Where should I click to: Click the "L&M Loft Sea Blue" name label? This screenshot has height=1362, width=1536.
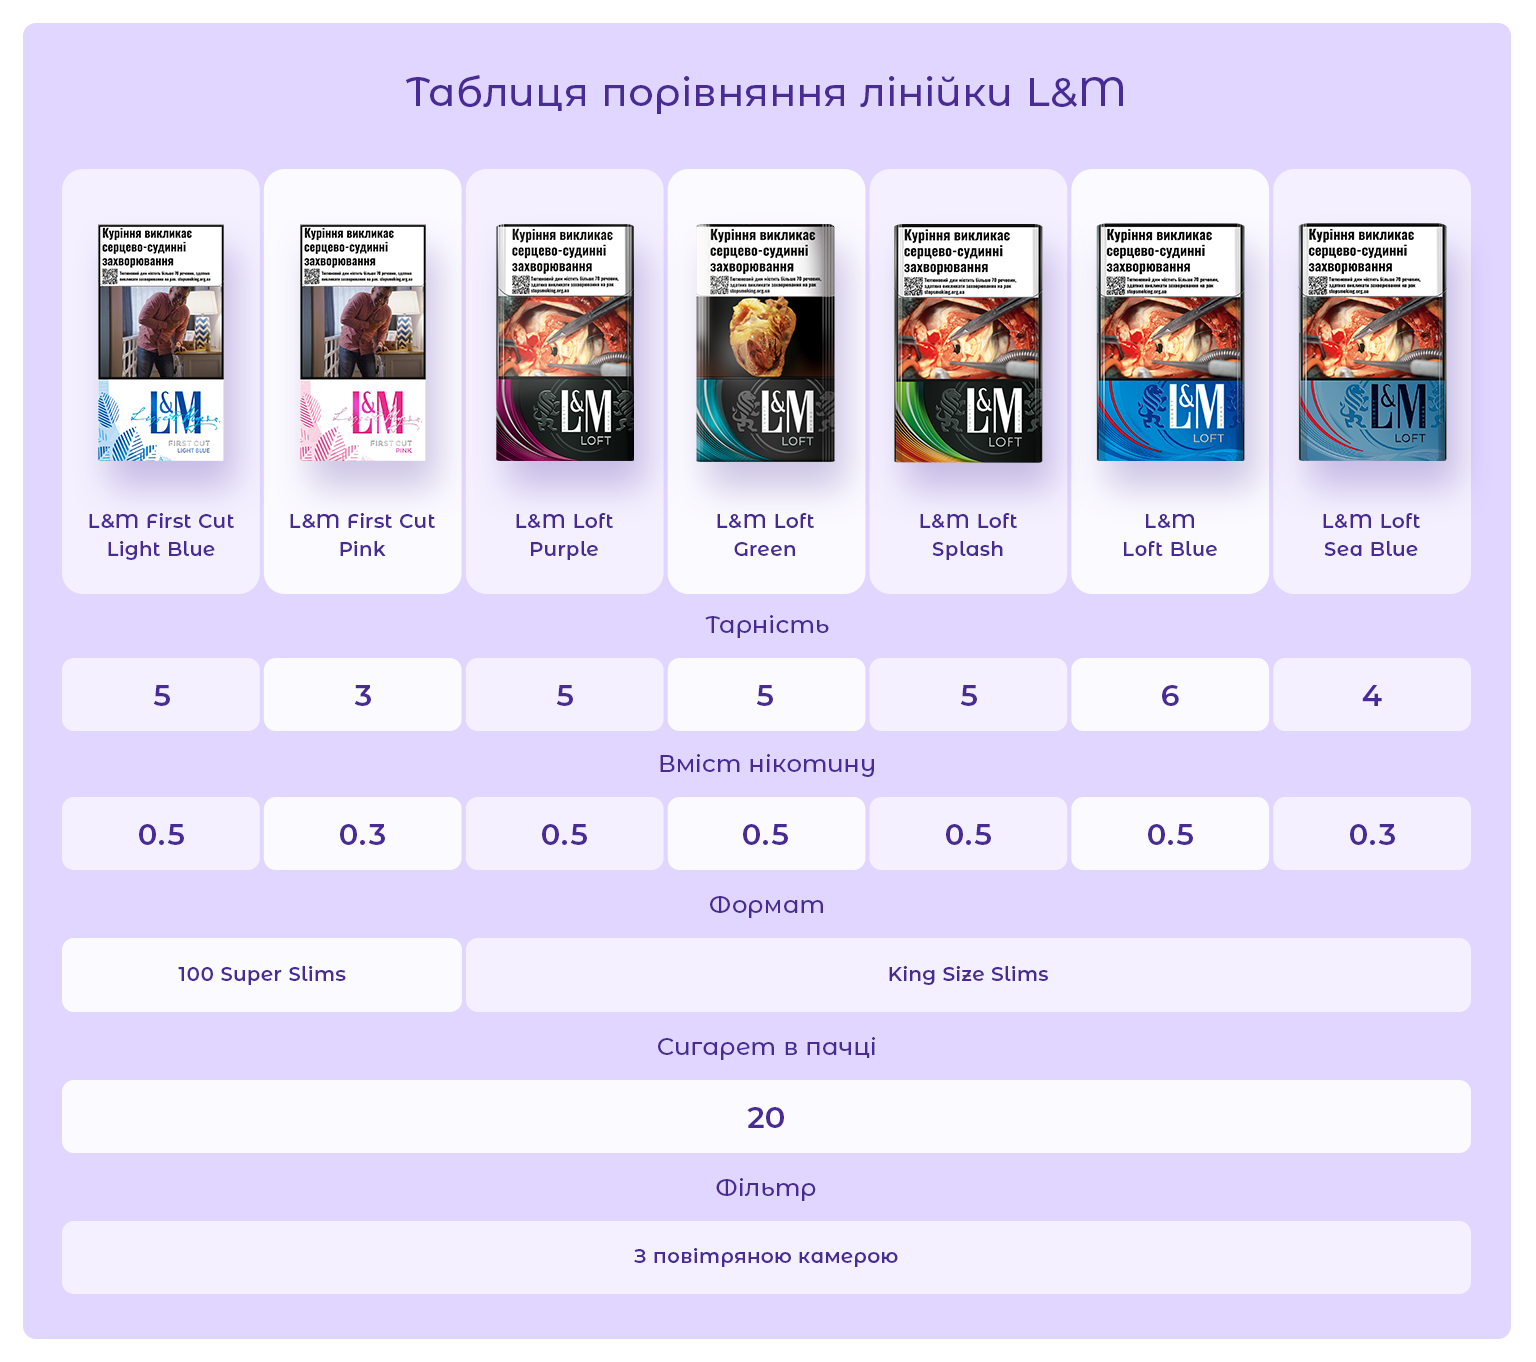click(x=1371, y=535)
